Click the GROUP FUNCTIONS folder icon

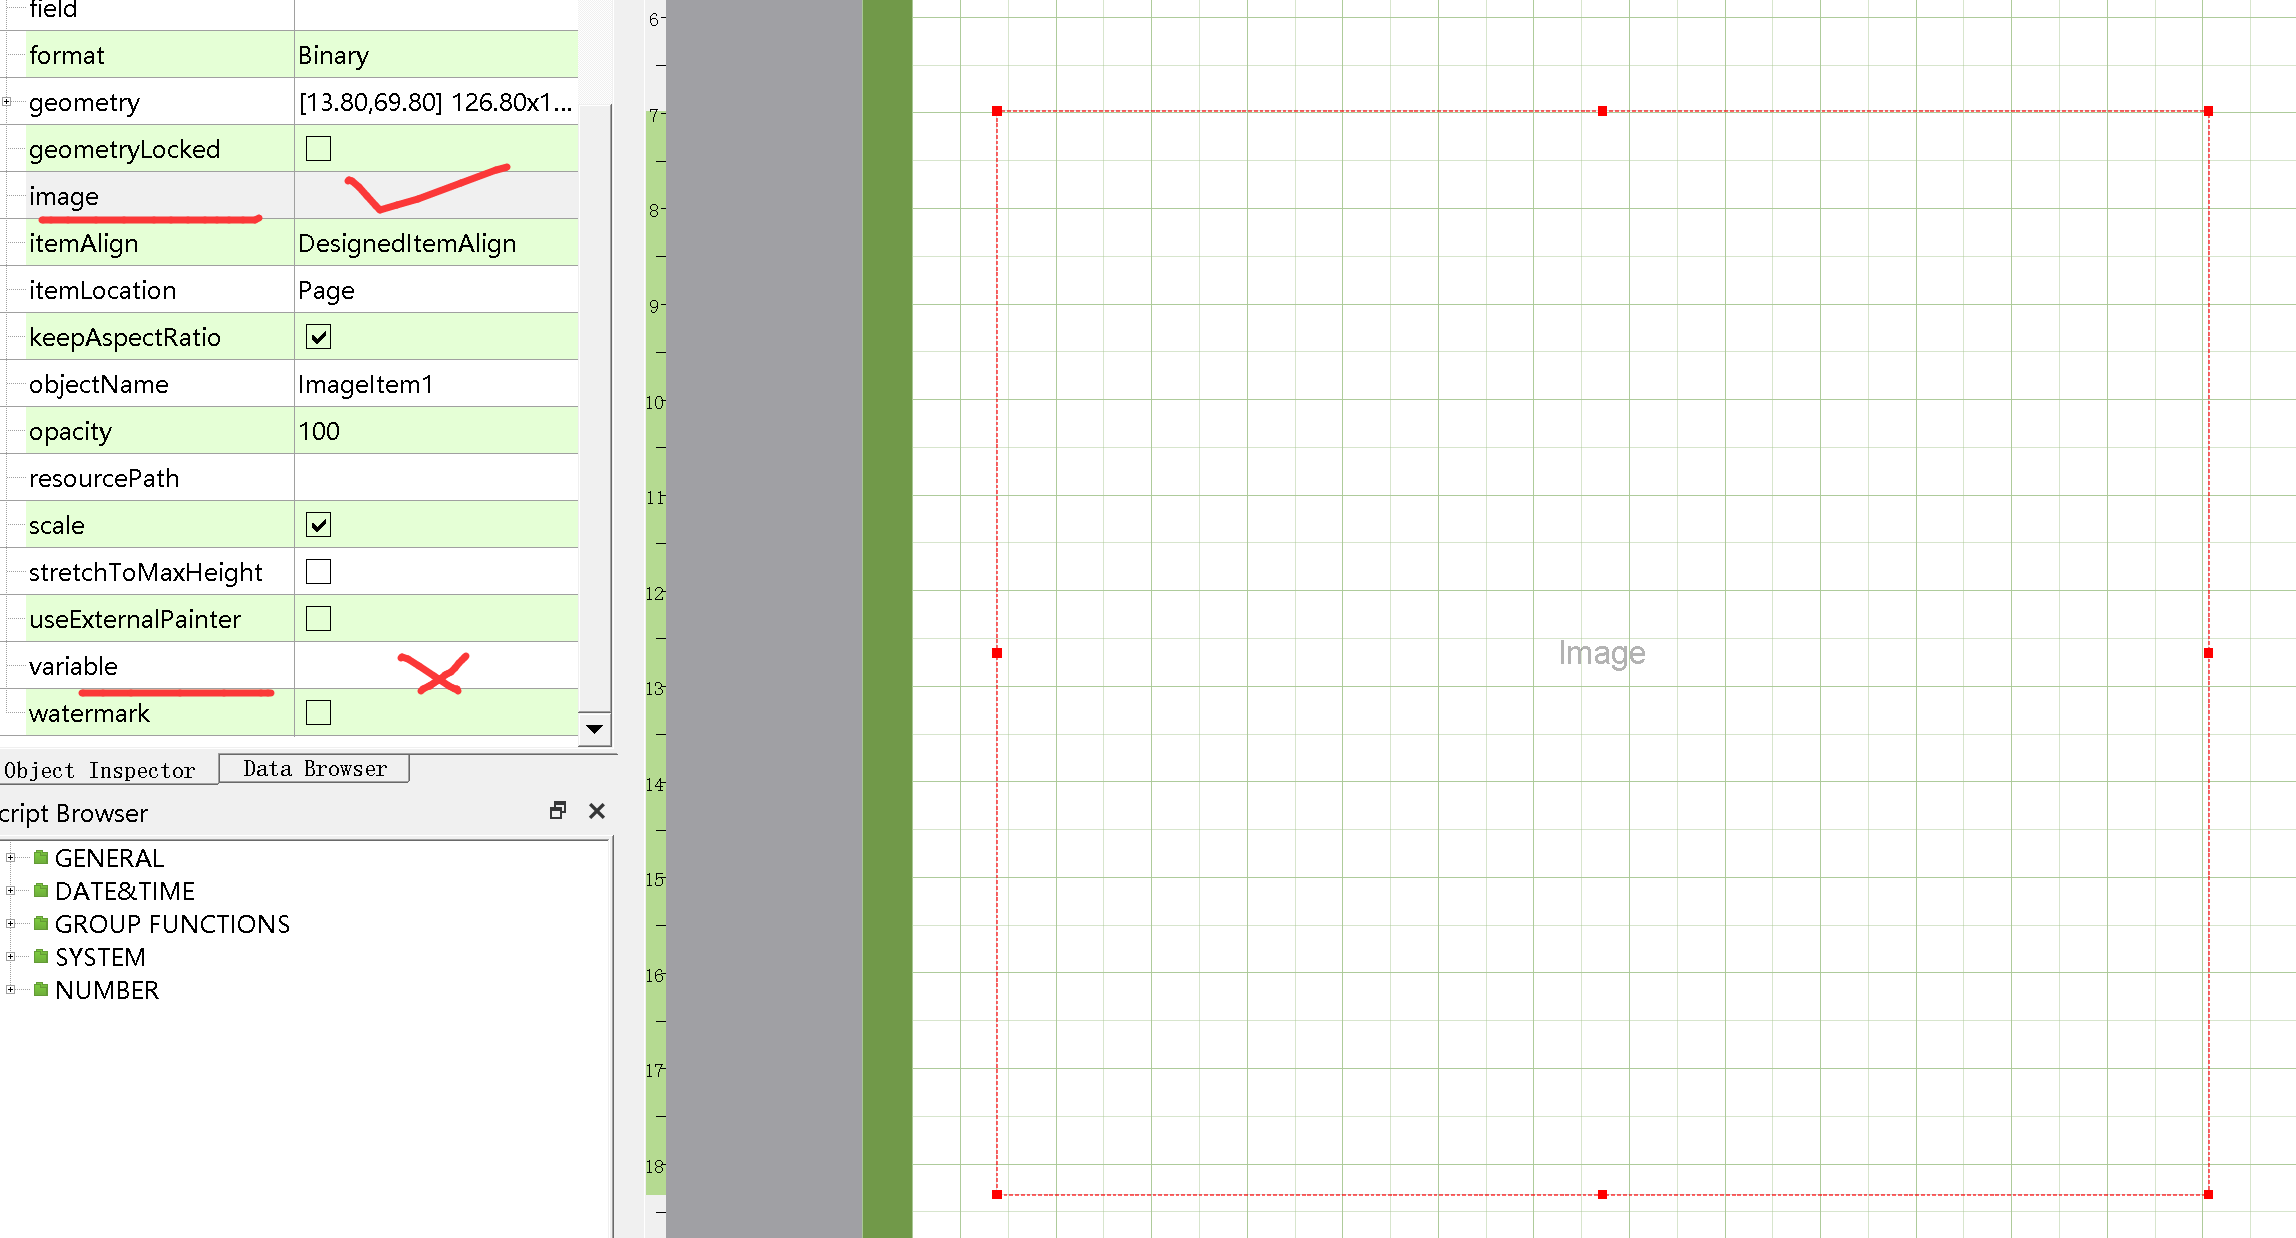click(40, 923)
